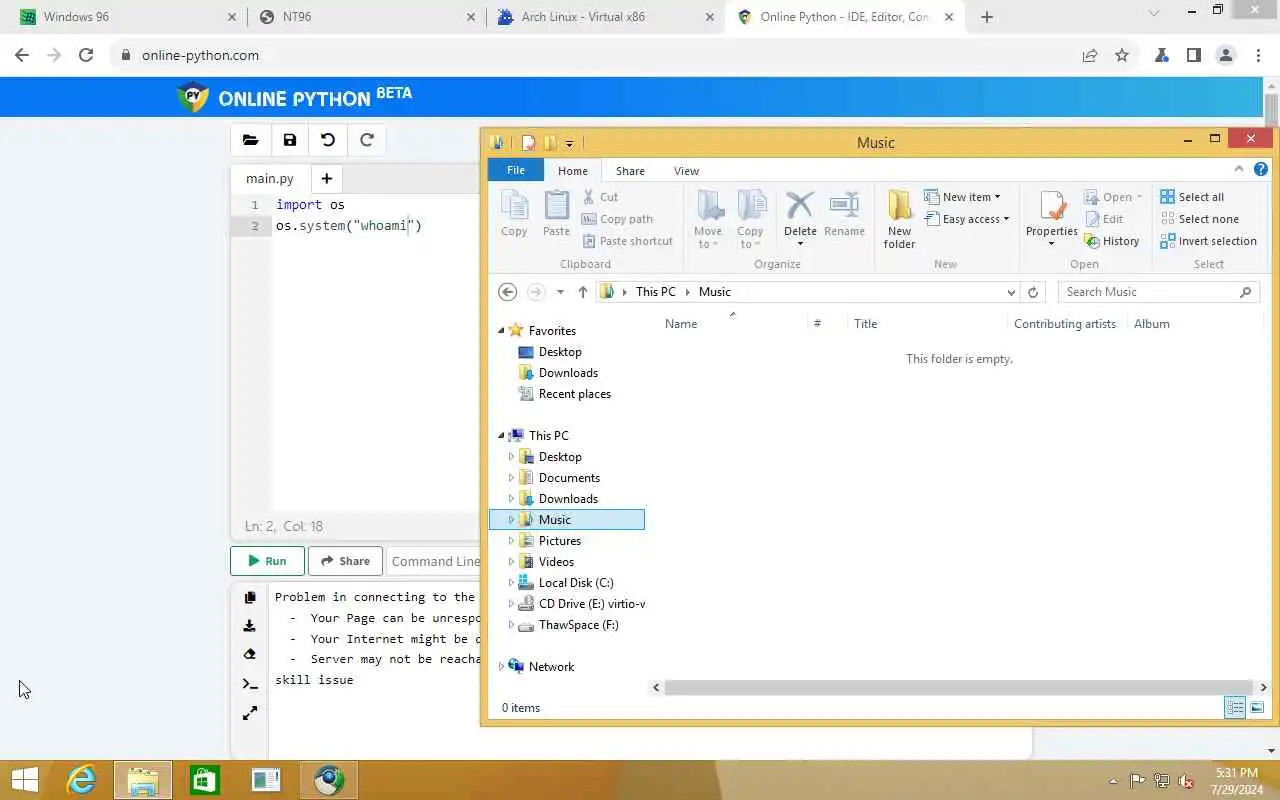Open terminal prompt icon in console sidebar
This screenshot has width=1280, height=800.
click(250, 684)
